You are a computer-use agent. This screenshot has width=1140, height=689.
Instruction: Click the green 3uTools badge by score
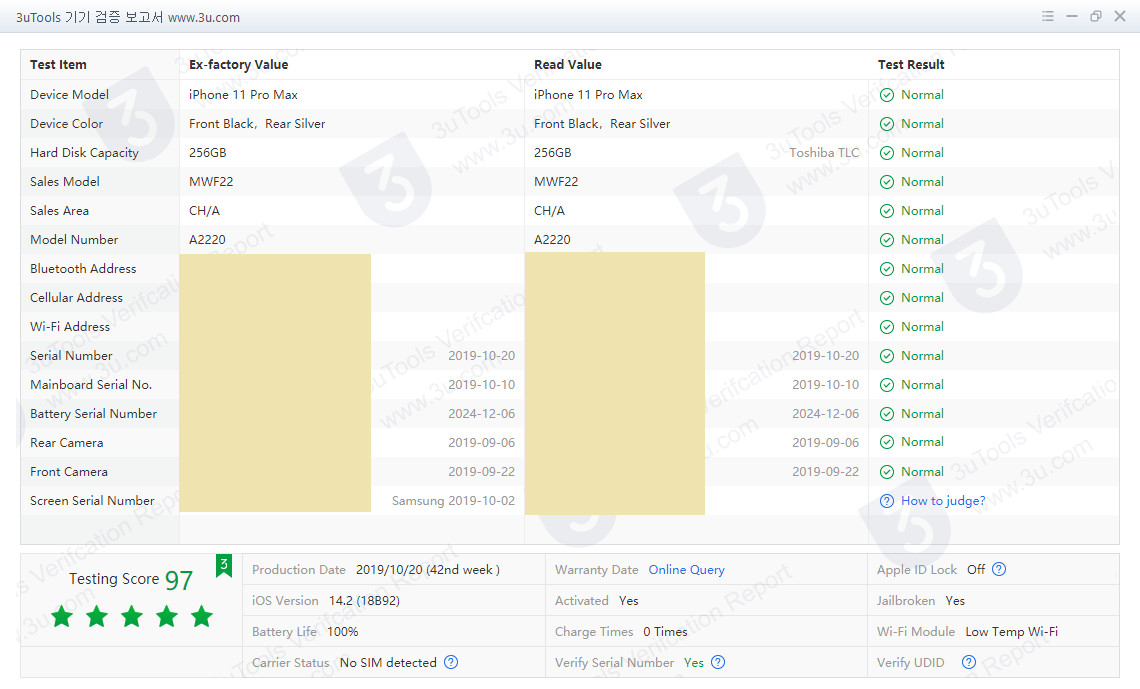tap(224, 566)
